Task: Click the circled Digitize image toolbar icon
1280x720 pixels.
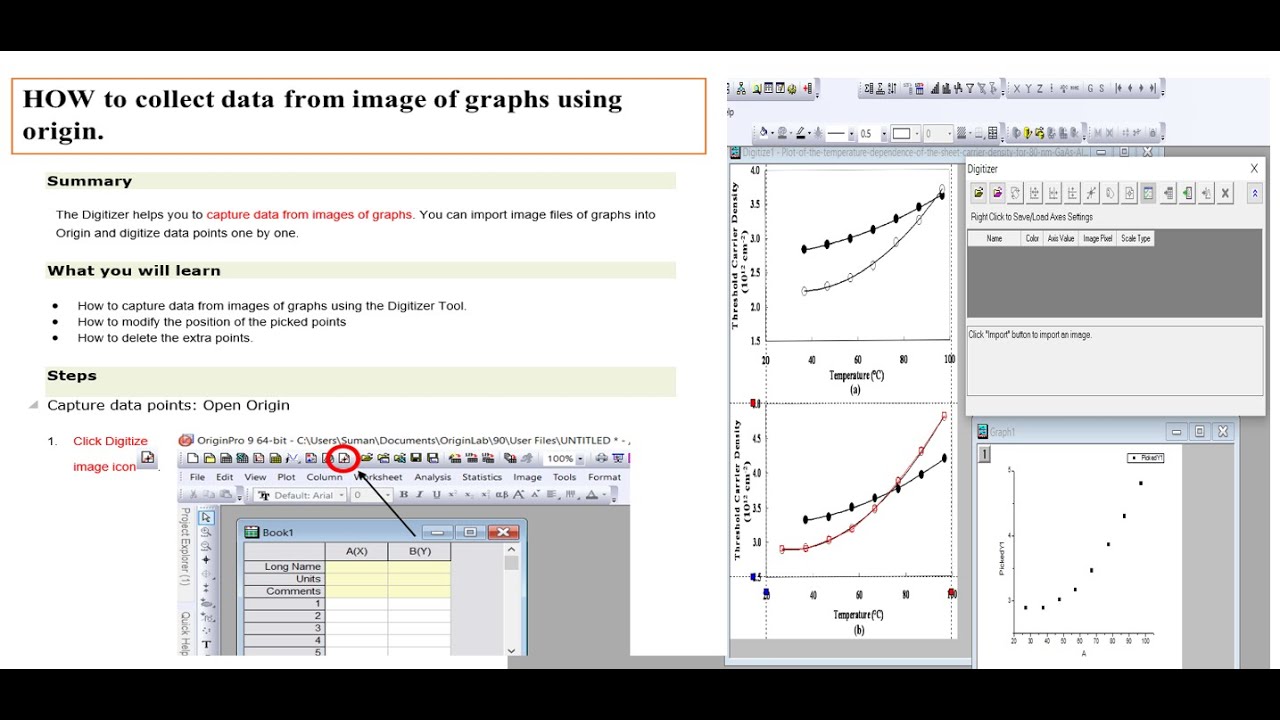Action: click(344, 458)
